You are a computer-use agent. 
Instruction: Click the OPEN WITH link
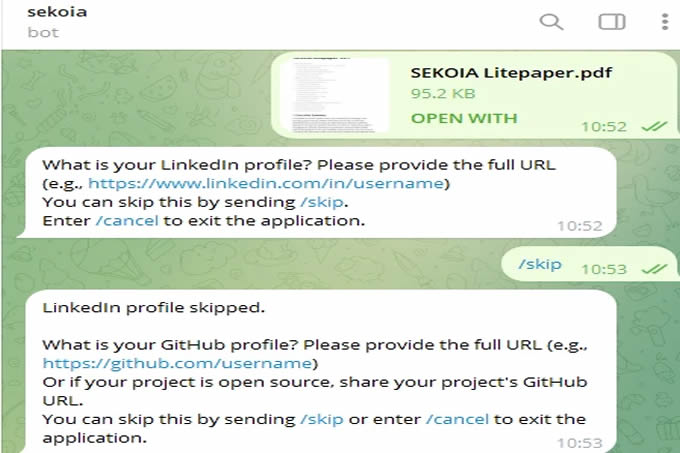pos(464,118)
